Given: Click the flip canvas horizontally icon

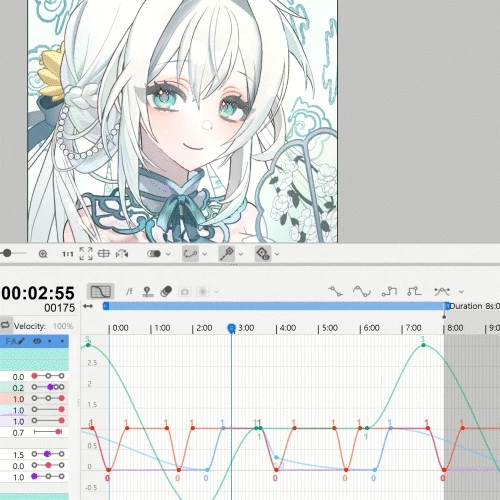Looking at the screenshot, I should [122, 254].
